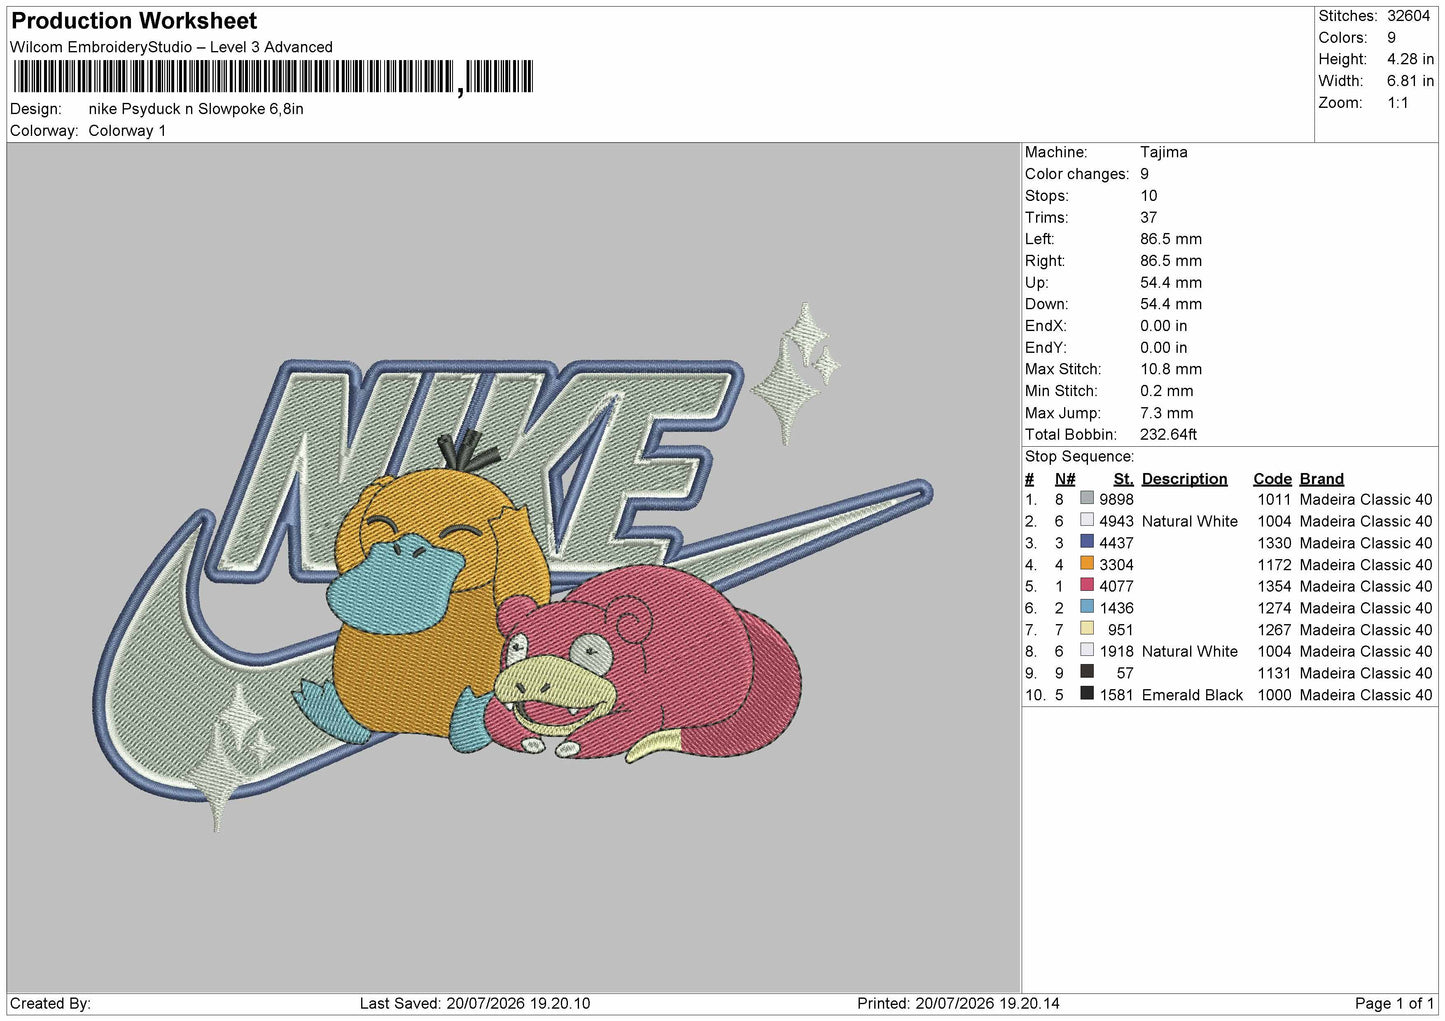Click the embroidery design preview thumbnail

[x=514, y=567]
